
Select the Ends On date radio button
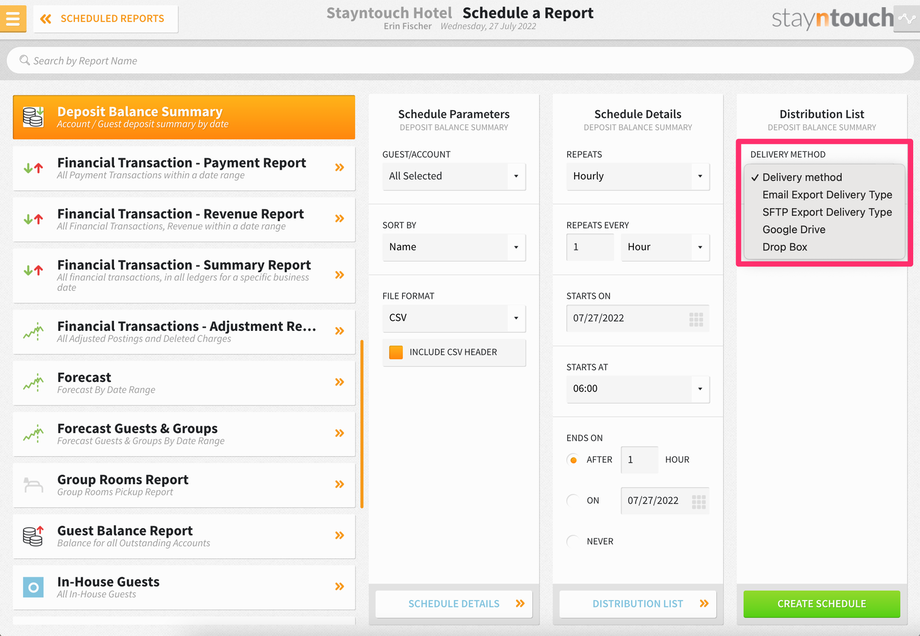tap(573, 500)
